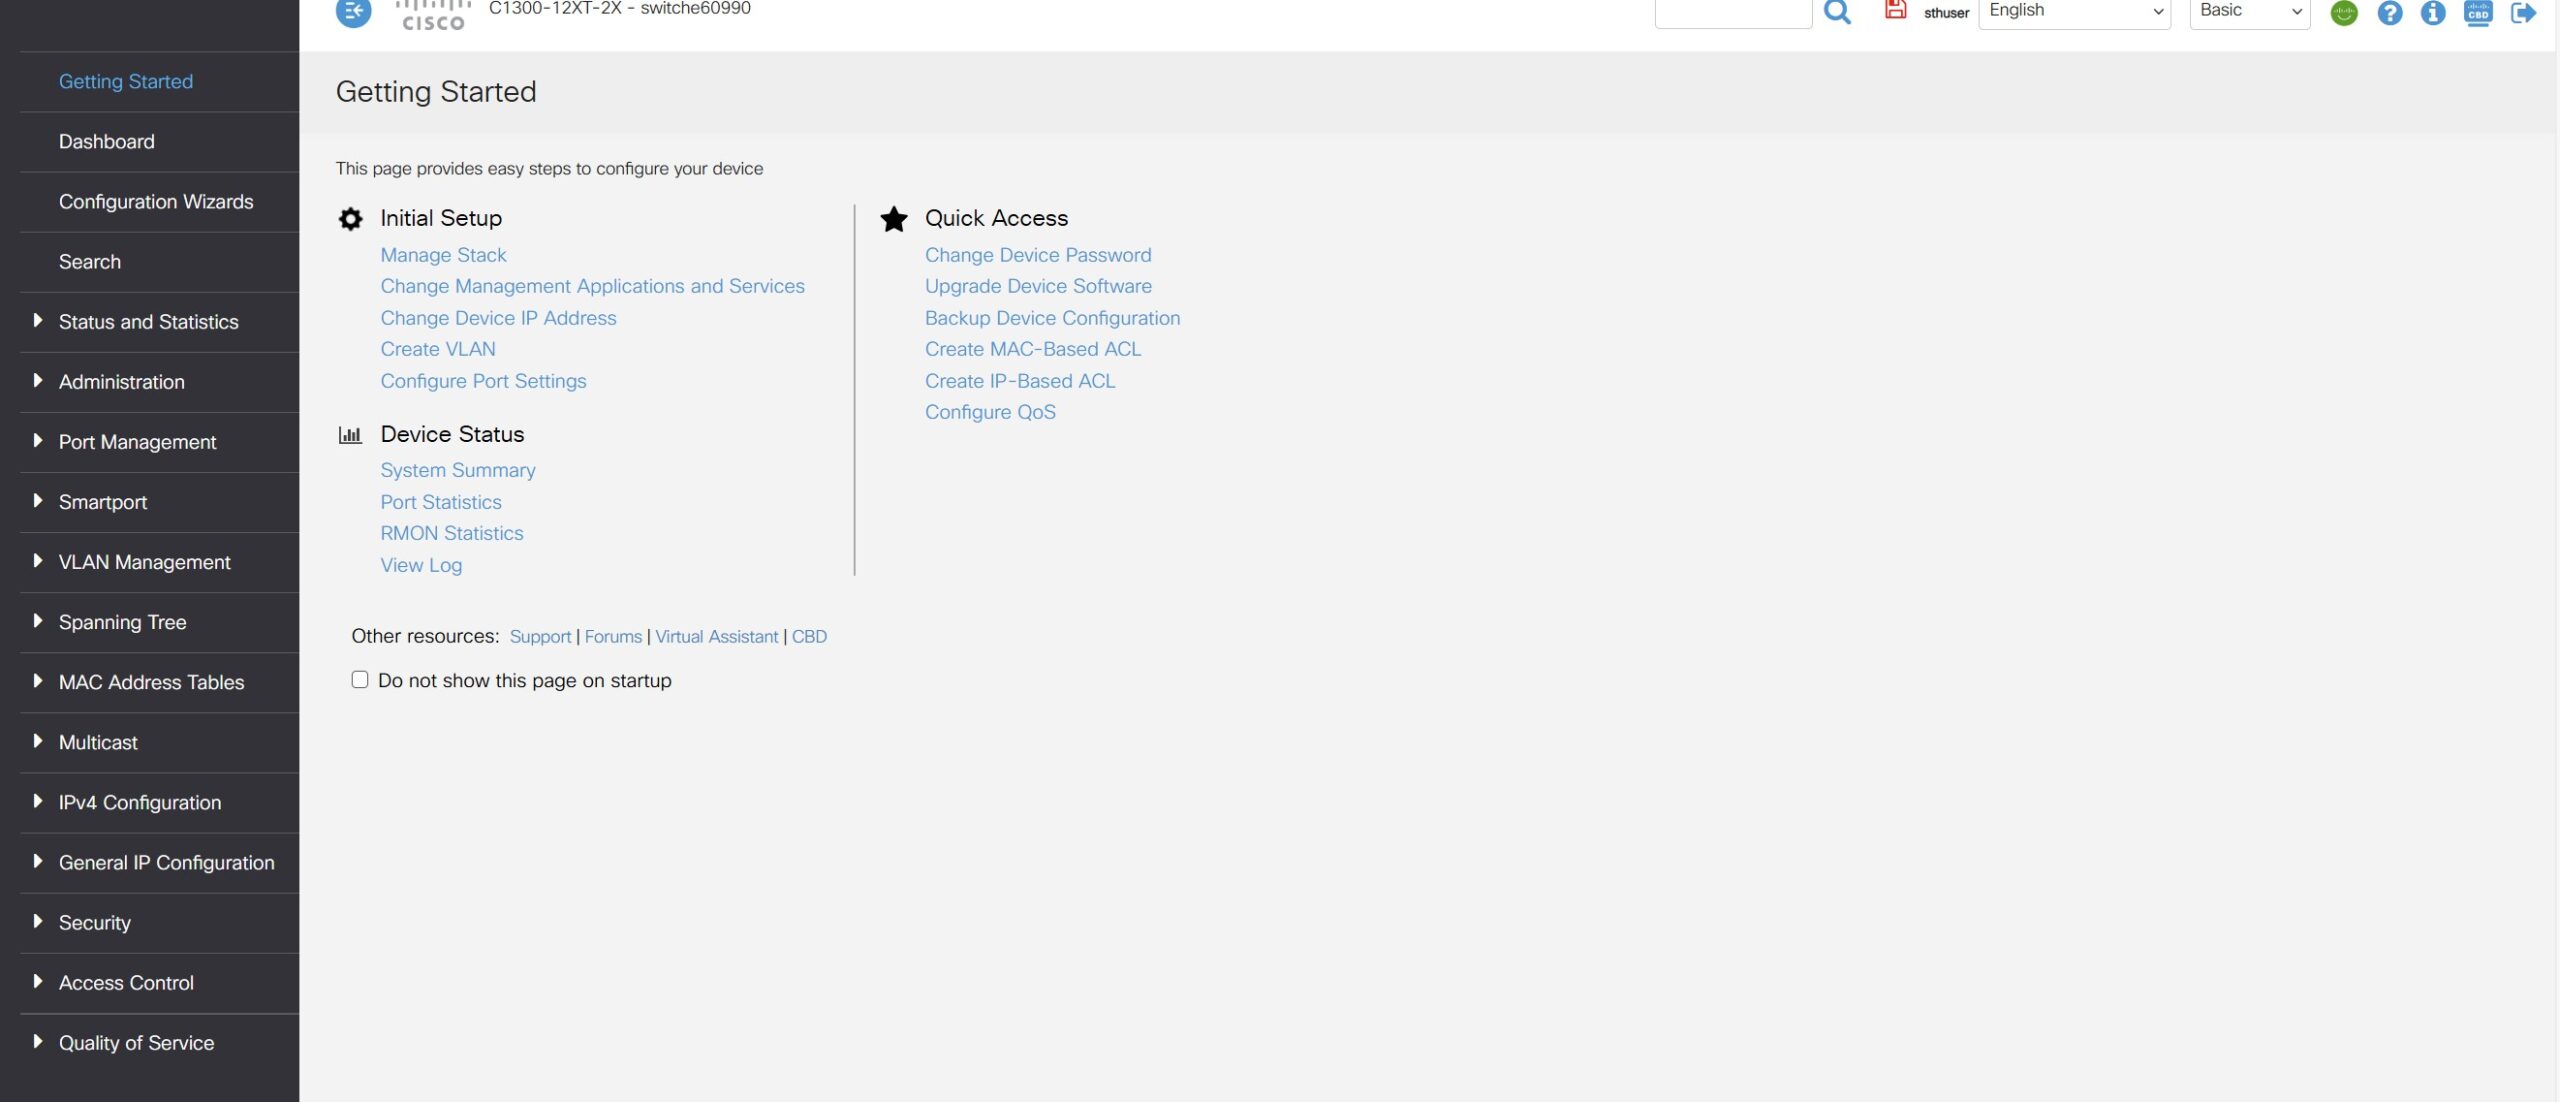Open the English language dropdown
Image resolution: width=2560 pixels, height=1102 pixels.
[x=2074, y=12]
